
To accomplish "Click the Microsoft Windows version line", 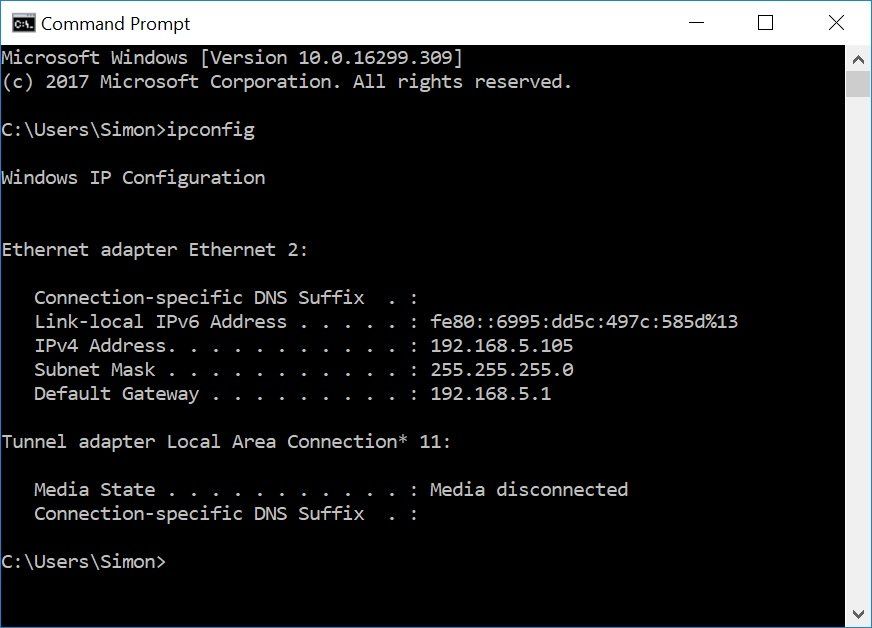I will pos(230,57).
